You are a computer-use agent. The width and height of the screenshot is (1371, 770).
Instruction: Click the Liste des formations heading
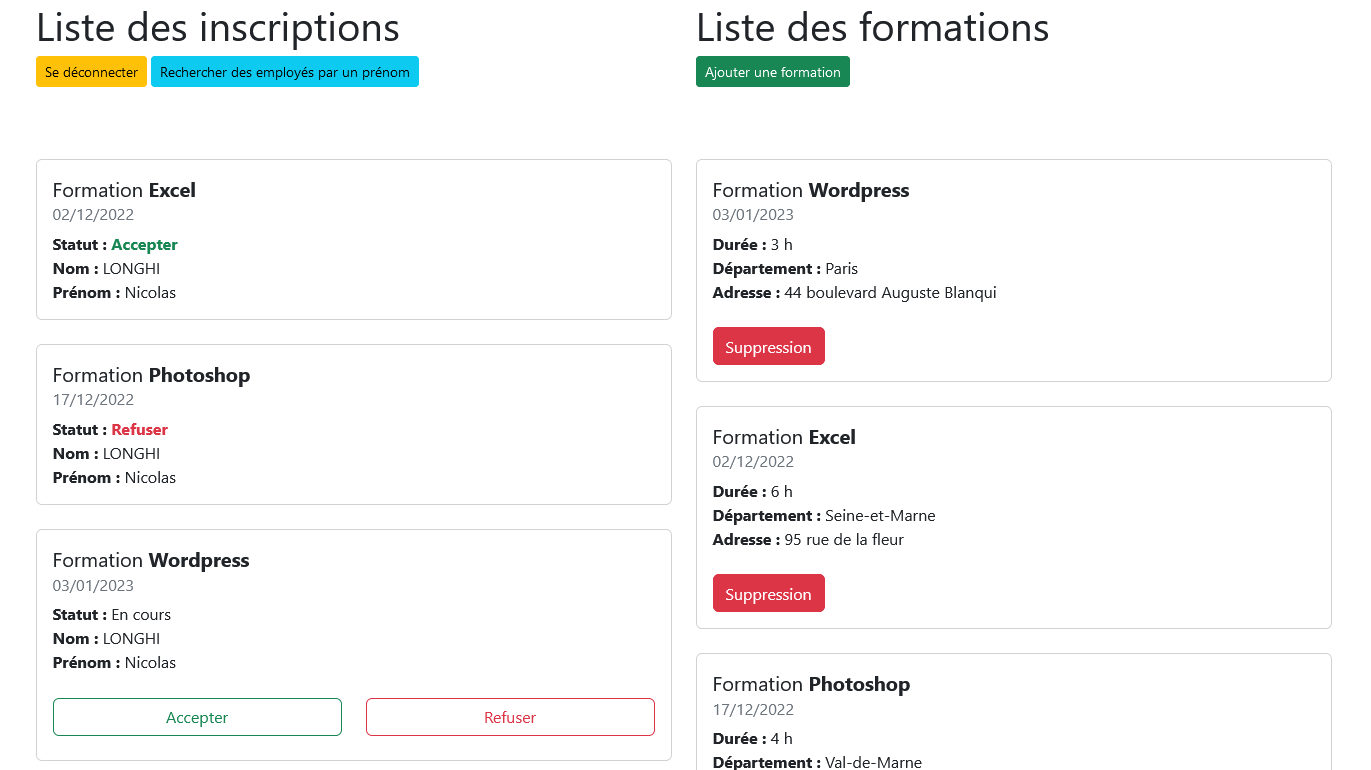pos(872,27)
